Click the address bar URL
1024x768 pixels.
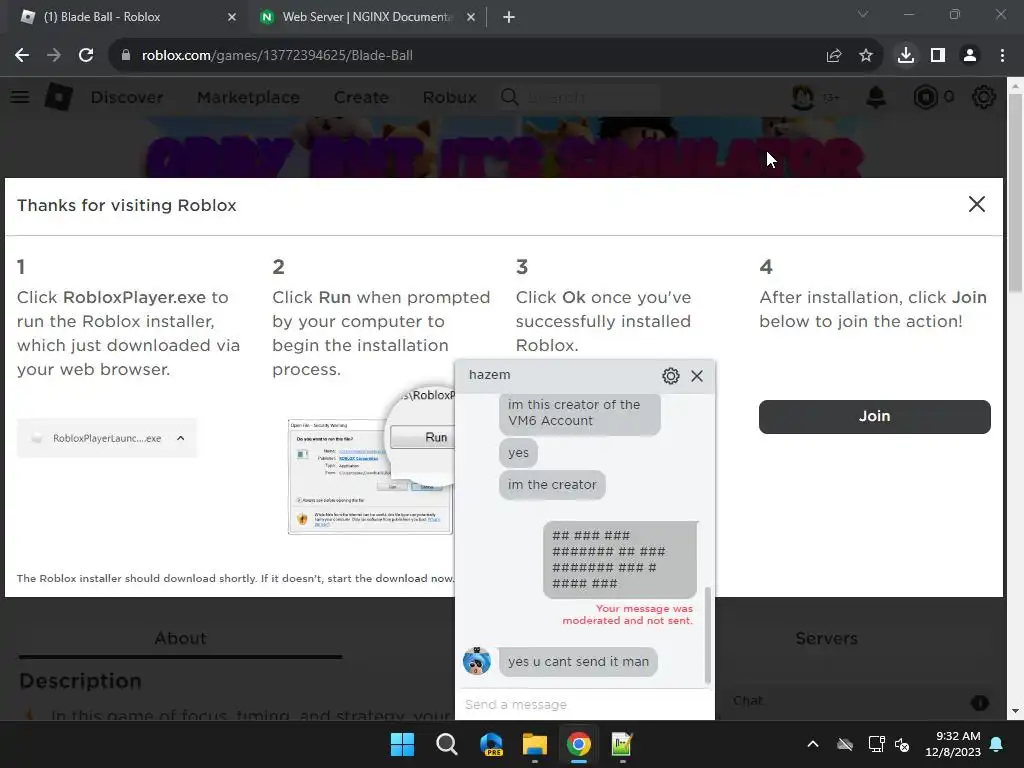pos(277,56)
